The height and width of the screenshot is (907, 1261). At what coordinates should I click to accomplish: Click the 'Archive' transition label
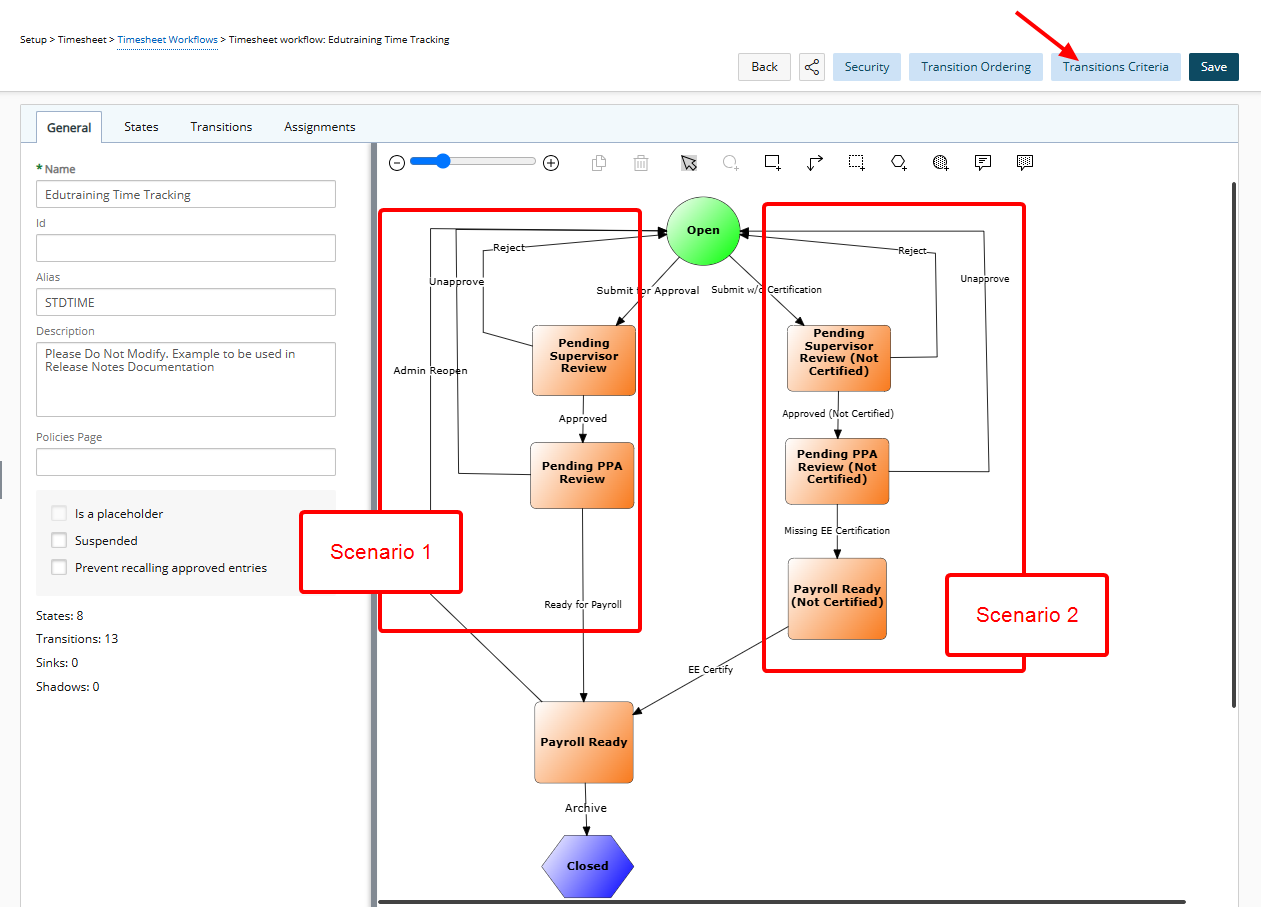[x=586, y=808]
